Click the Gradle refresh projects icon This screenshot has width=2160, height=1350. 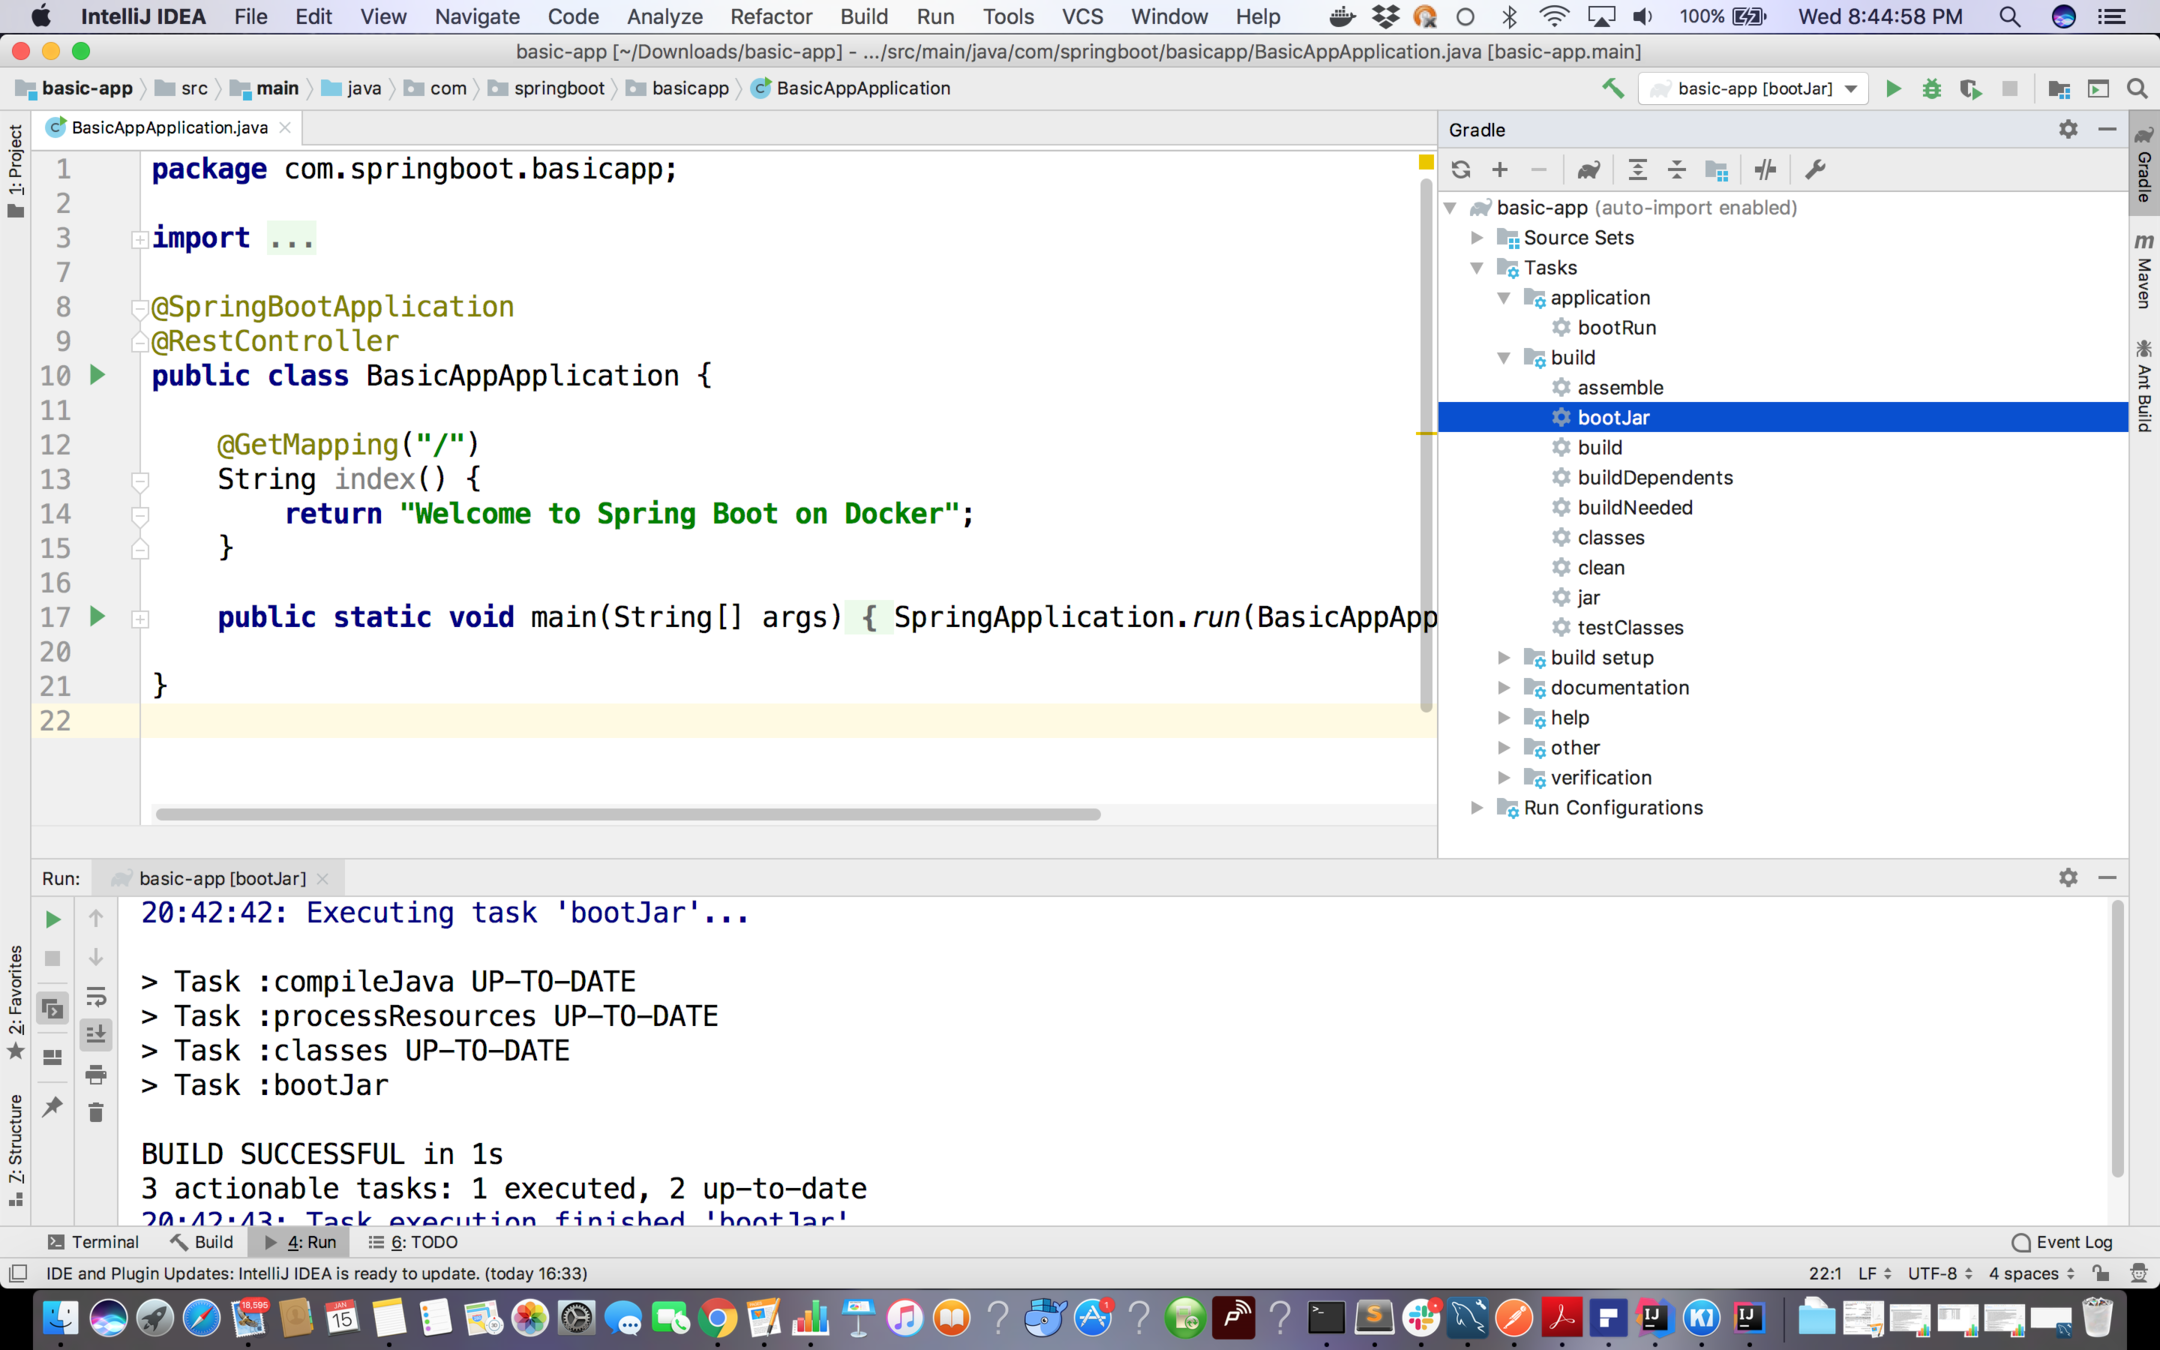point(1461,170)
